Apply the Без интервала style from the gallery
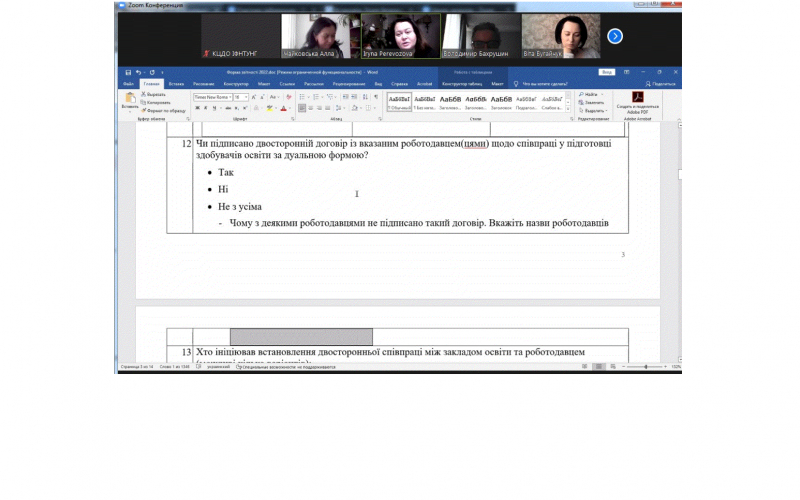This screenshot has height=500, width=800. coord(424,102)
